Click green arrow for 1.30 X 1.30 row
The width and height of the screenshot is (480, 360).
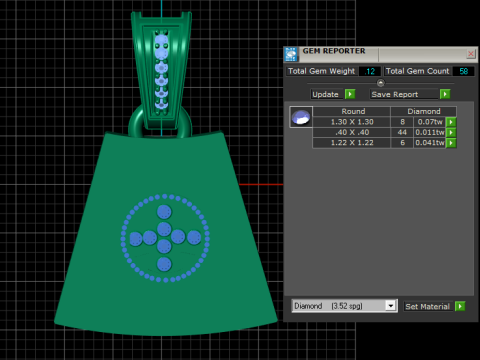coord(451,122)
